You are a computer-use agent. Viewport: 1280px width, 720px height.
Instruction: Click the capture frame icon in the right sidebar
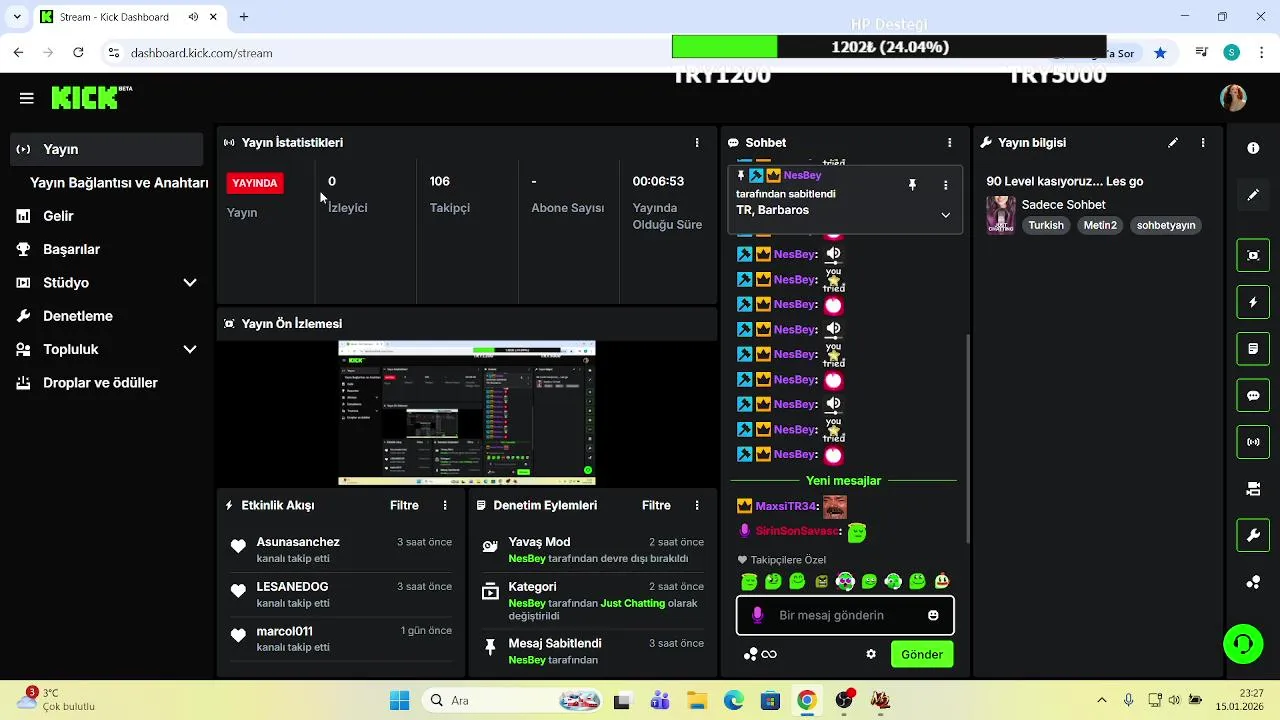(1253, 255)
